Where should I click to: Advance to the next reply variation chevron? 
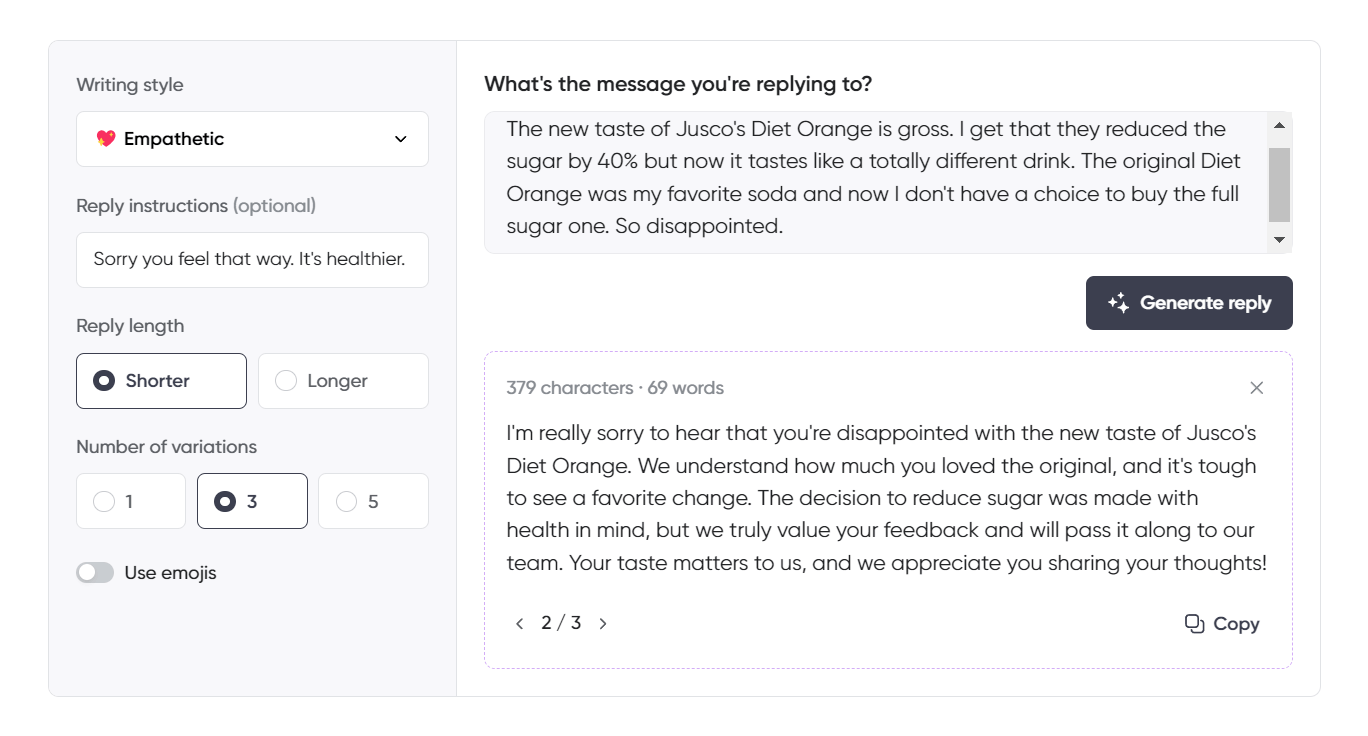603,622
